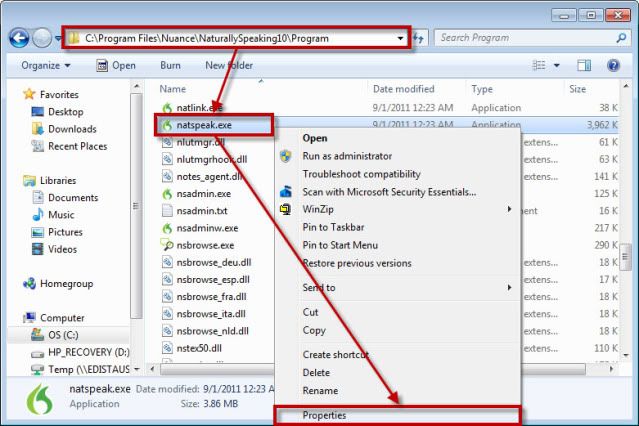This screenshot has height=426, width=639.
Task: Sort by the Type column header
Action: pyautogui.click(x=482, y=89)
